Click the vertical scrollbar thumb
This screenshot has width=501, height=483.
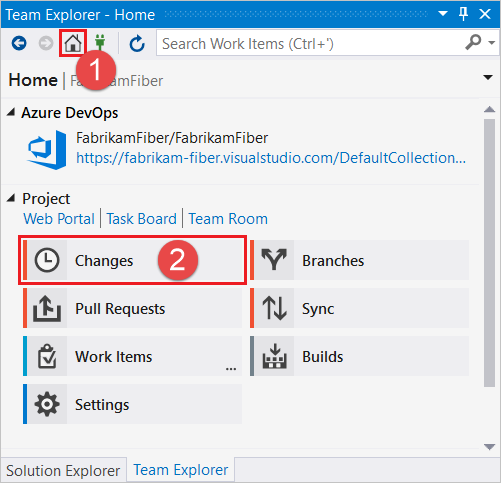click(x=489, y=253)
